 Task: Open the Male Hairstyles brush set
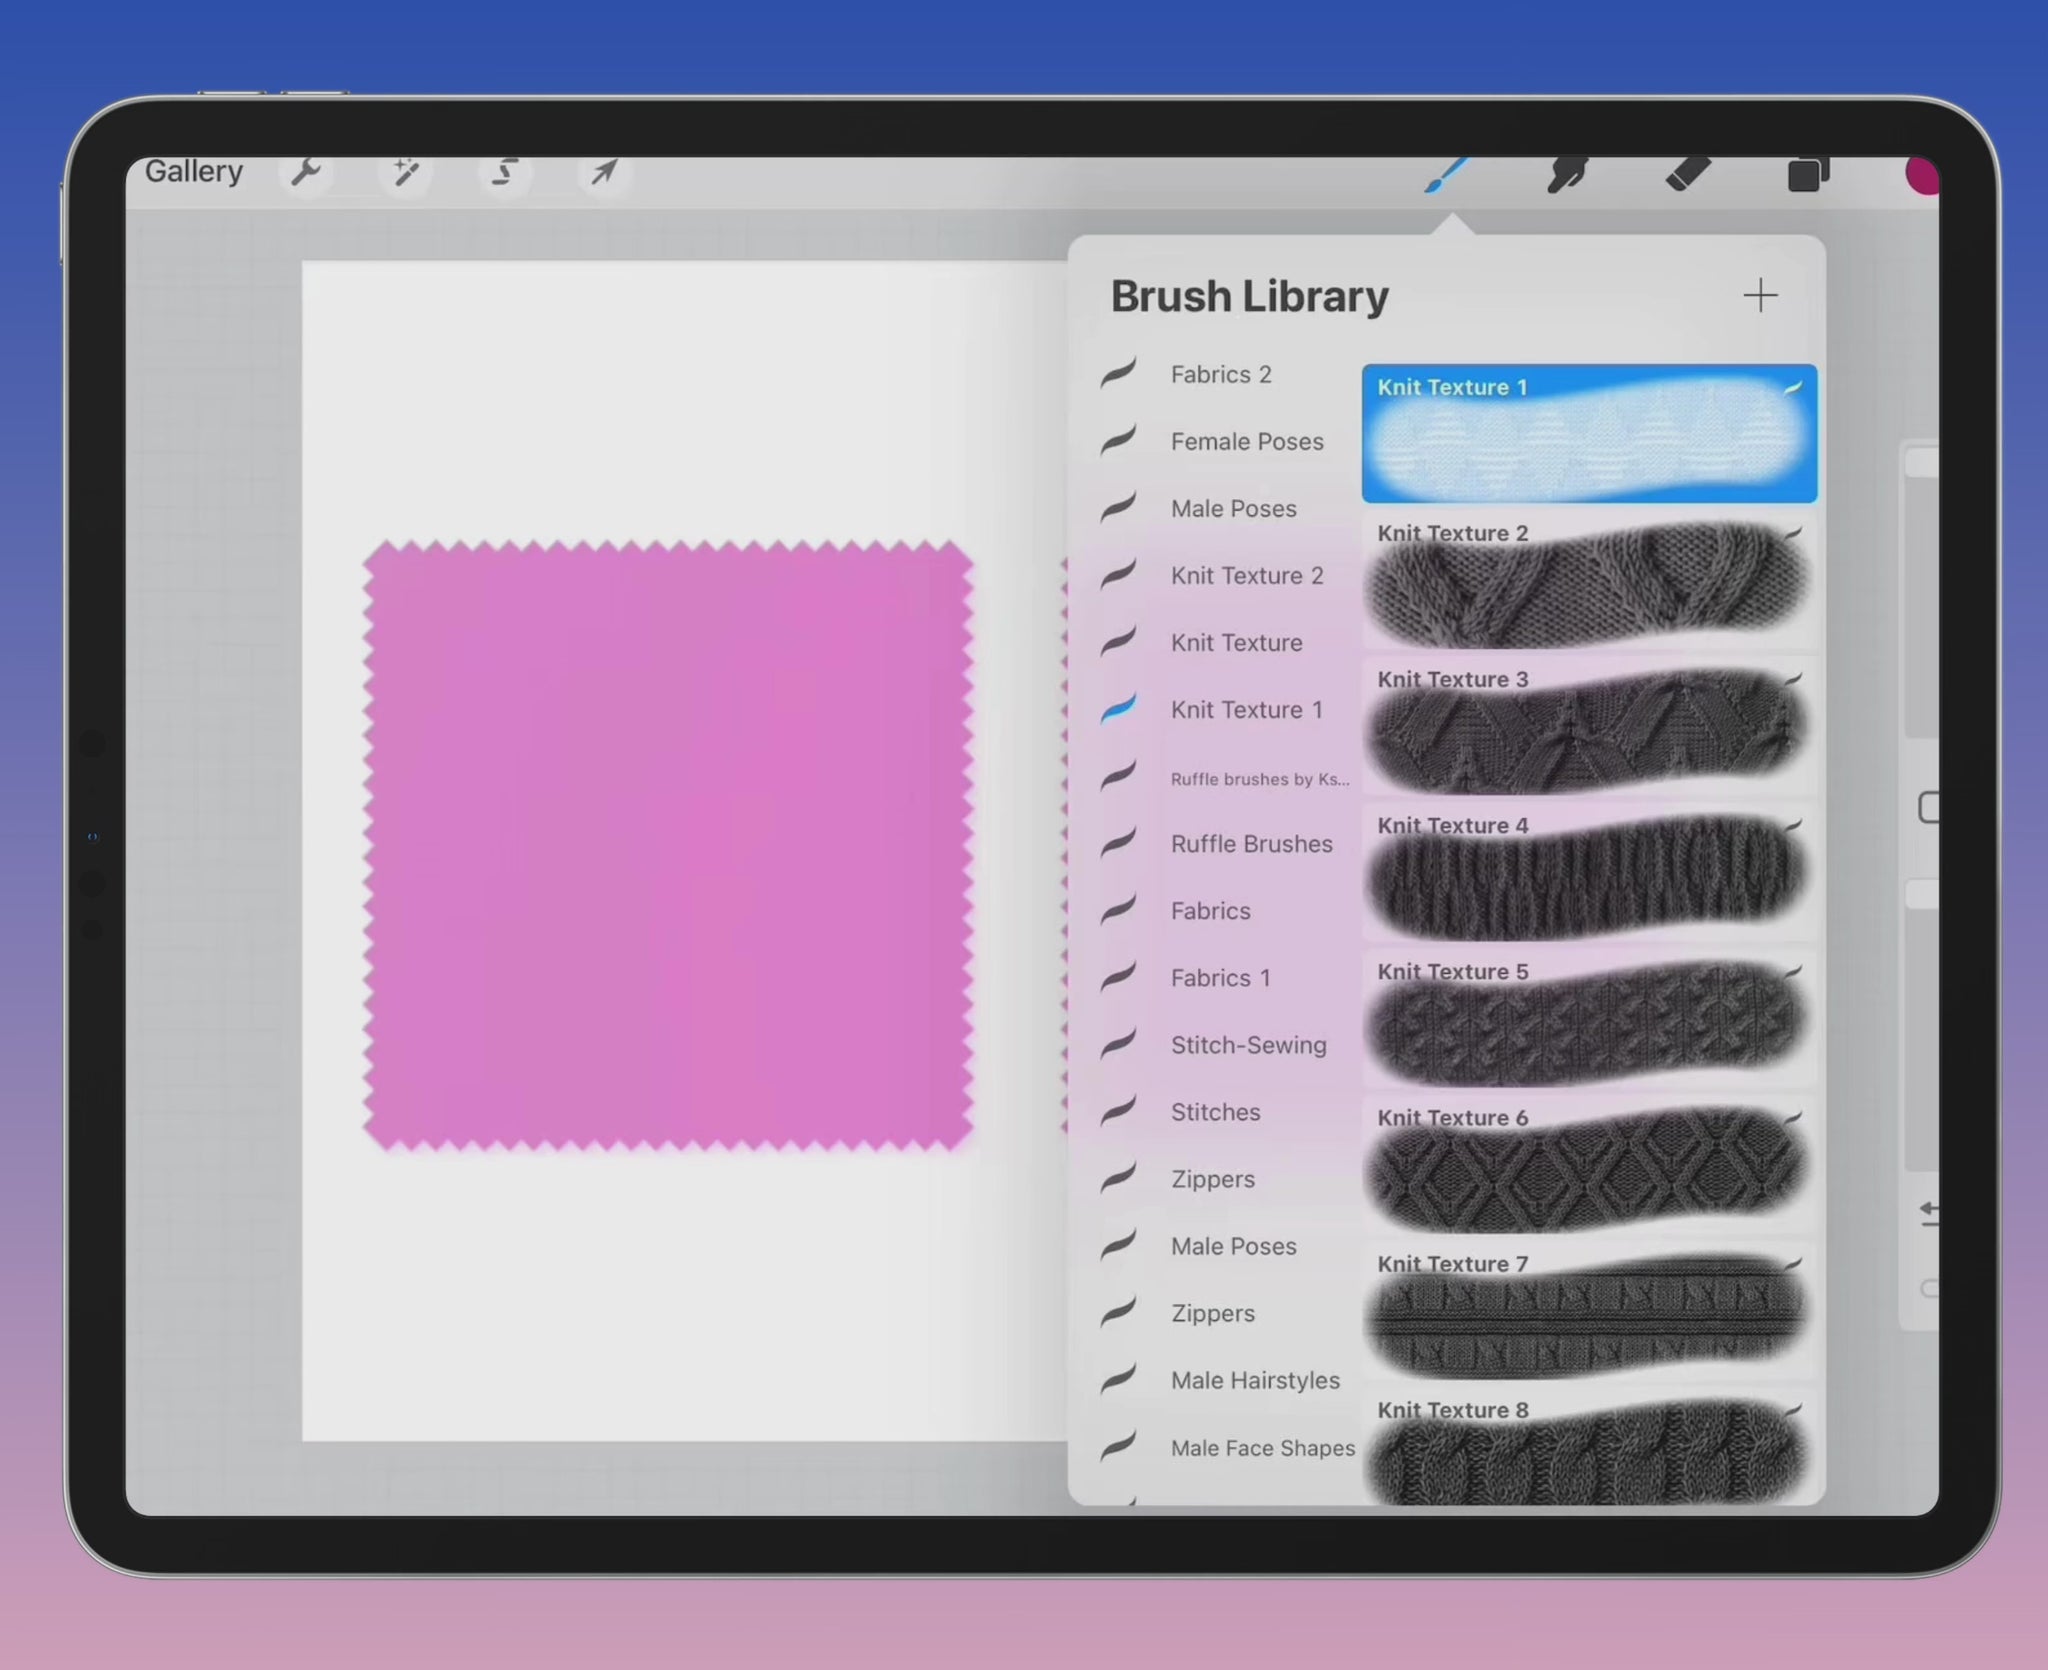(x=1255, y=1380)
